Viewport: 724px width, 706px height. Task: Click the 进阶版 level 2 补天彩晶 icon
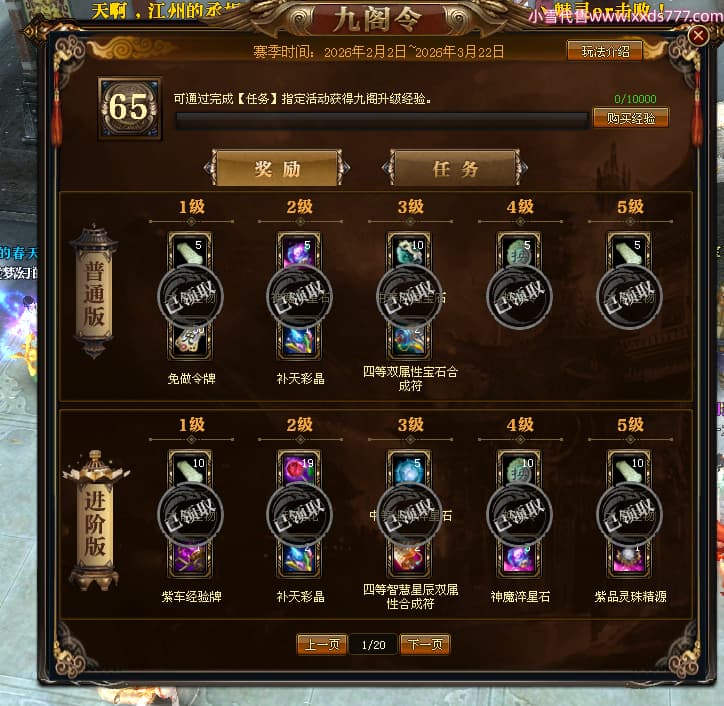coord(300,560)
